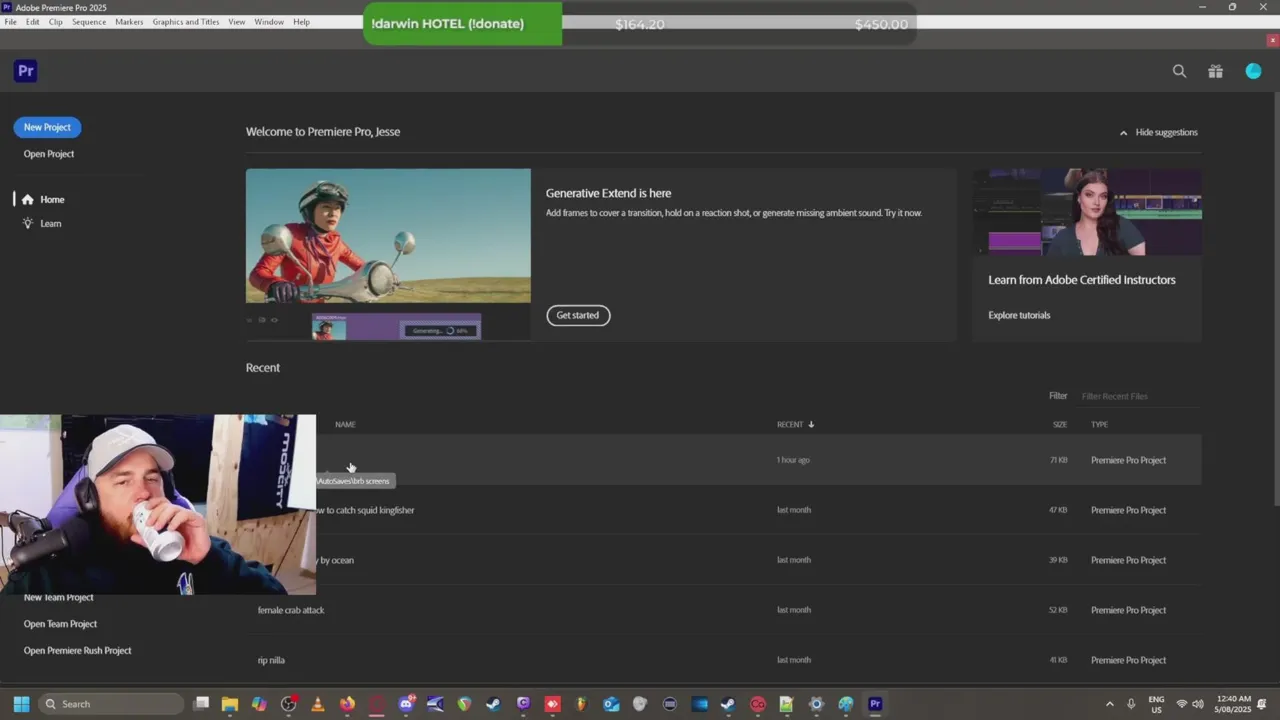Click the '!darwin HOTEL (!donate)' green banner
This screenshot has width=1280, height=720.
(x=462, y=24)
